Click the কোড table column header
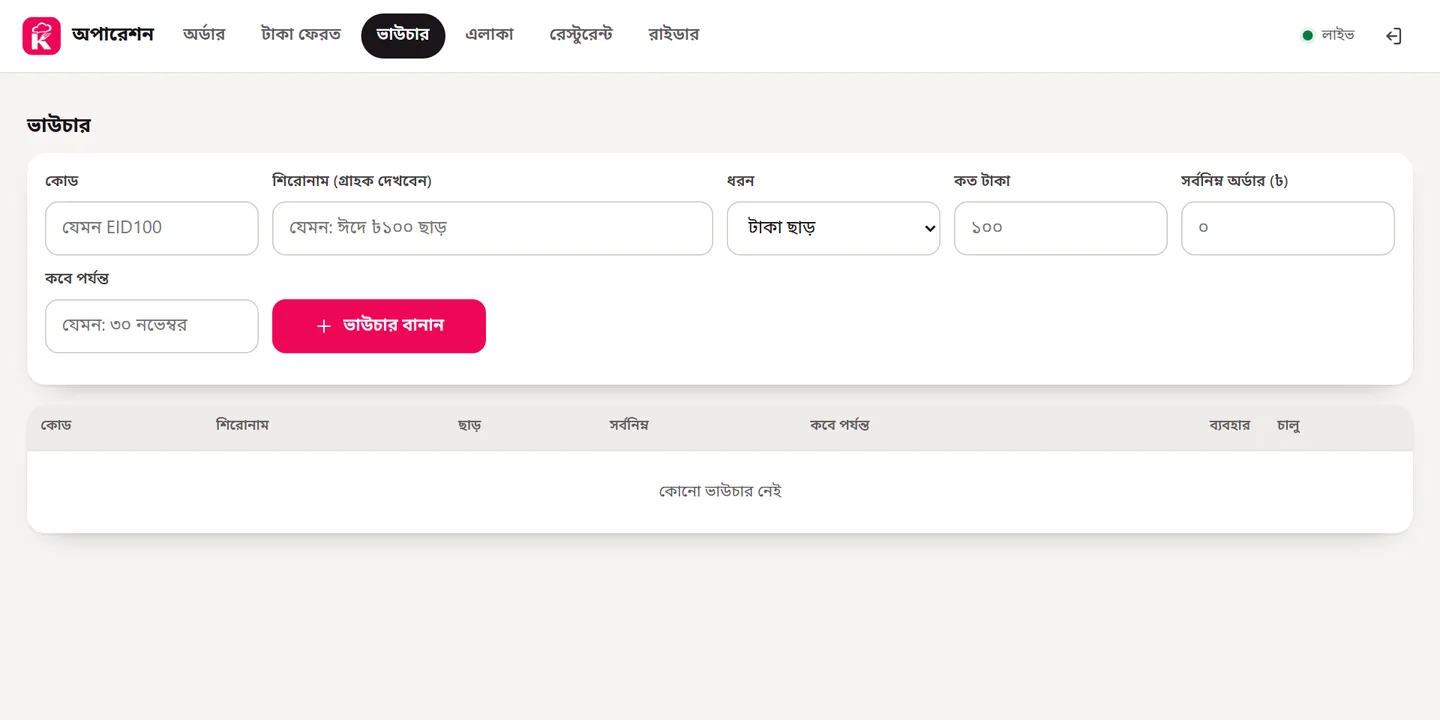 56,425
